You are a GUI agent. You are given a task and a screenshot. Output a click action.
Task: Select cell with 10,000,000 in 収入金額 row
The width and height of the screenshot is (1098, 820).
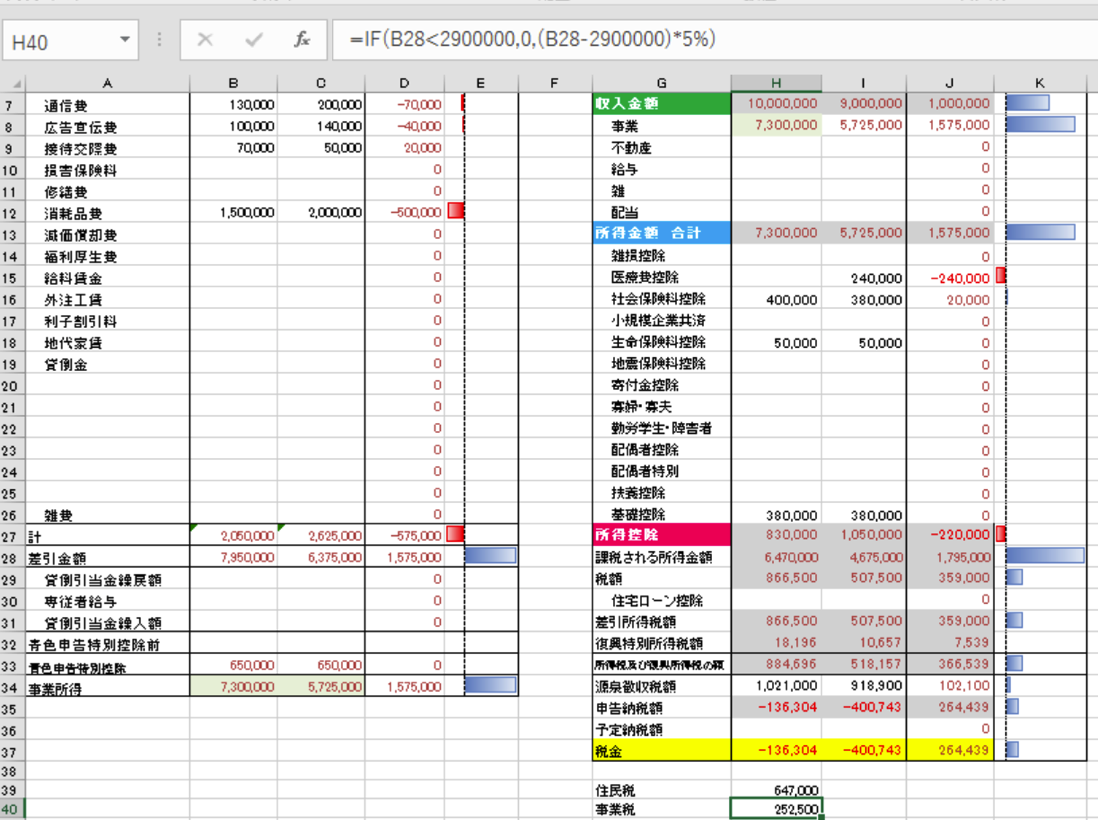(x=776, y=104)
